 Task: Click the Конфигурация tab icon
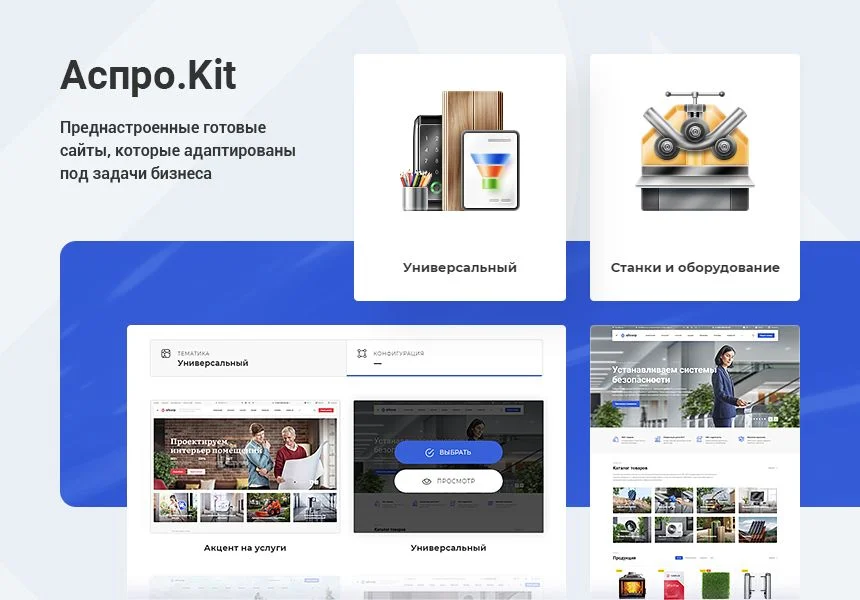point(361,353)
